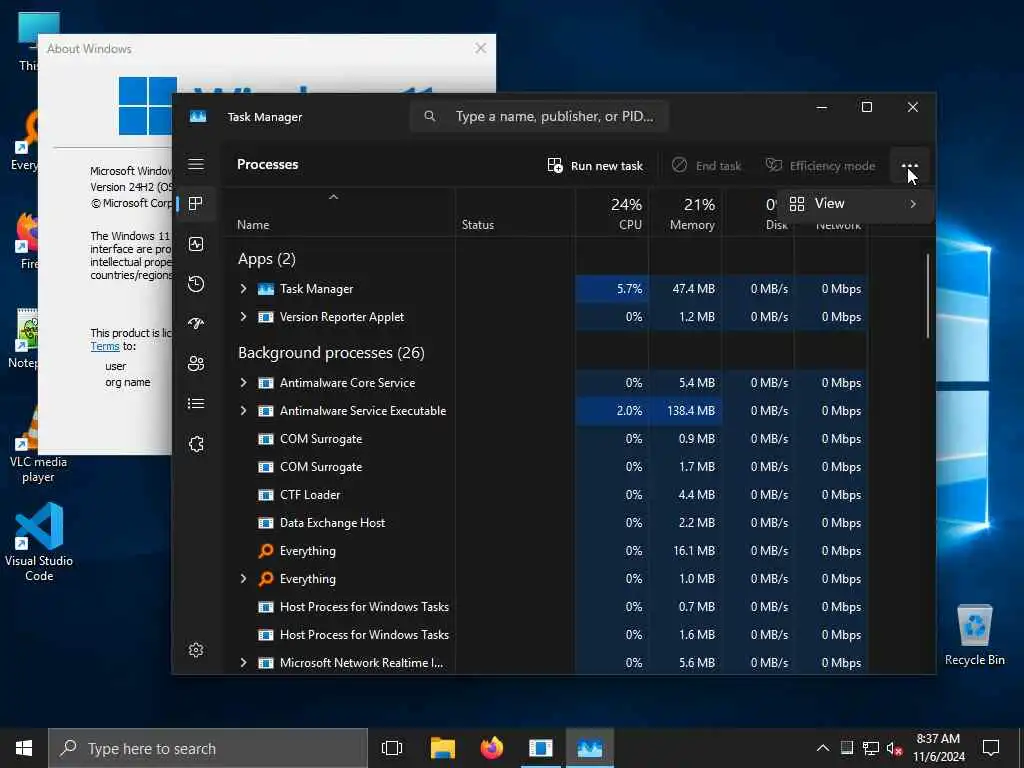1024x768 pixels.
Task: Click Task Manager taskbar icon
Action: pyautogui.click(x=590, y=748)
